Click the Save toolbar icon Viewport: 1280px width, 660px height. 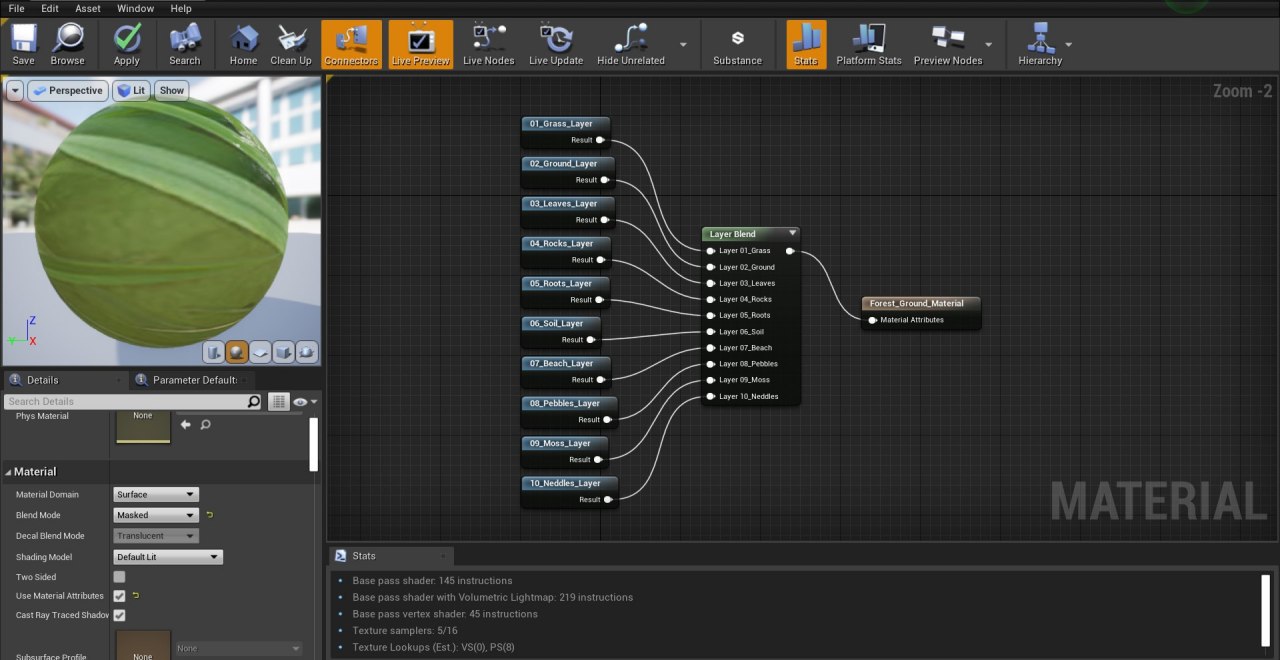(x=24, y=44)
